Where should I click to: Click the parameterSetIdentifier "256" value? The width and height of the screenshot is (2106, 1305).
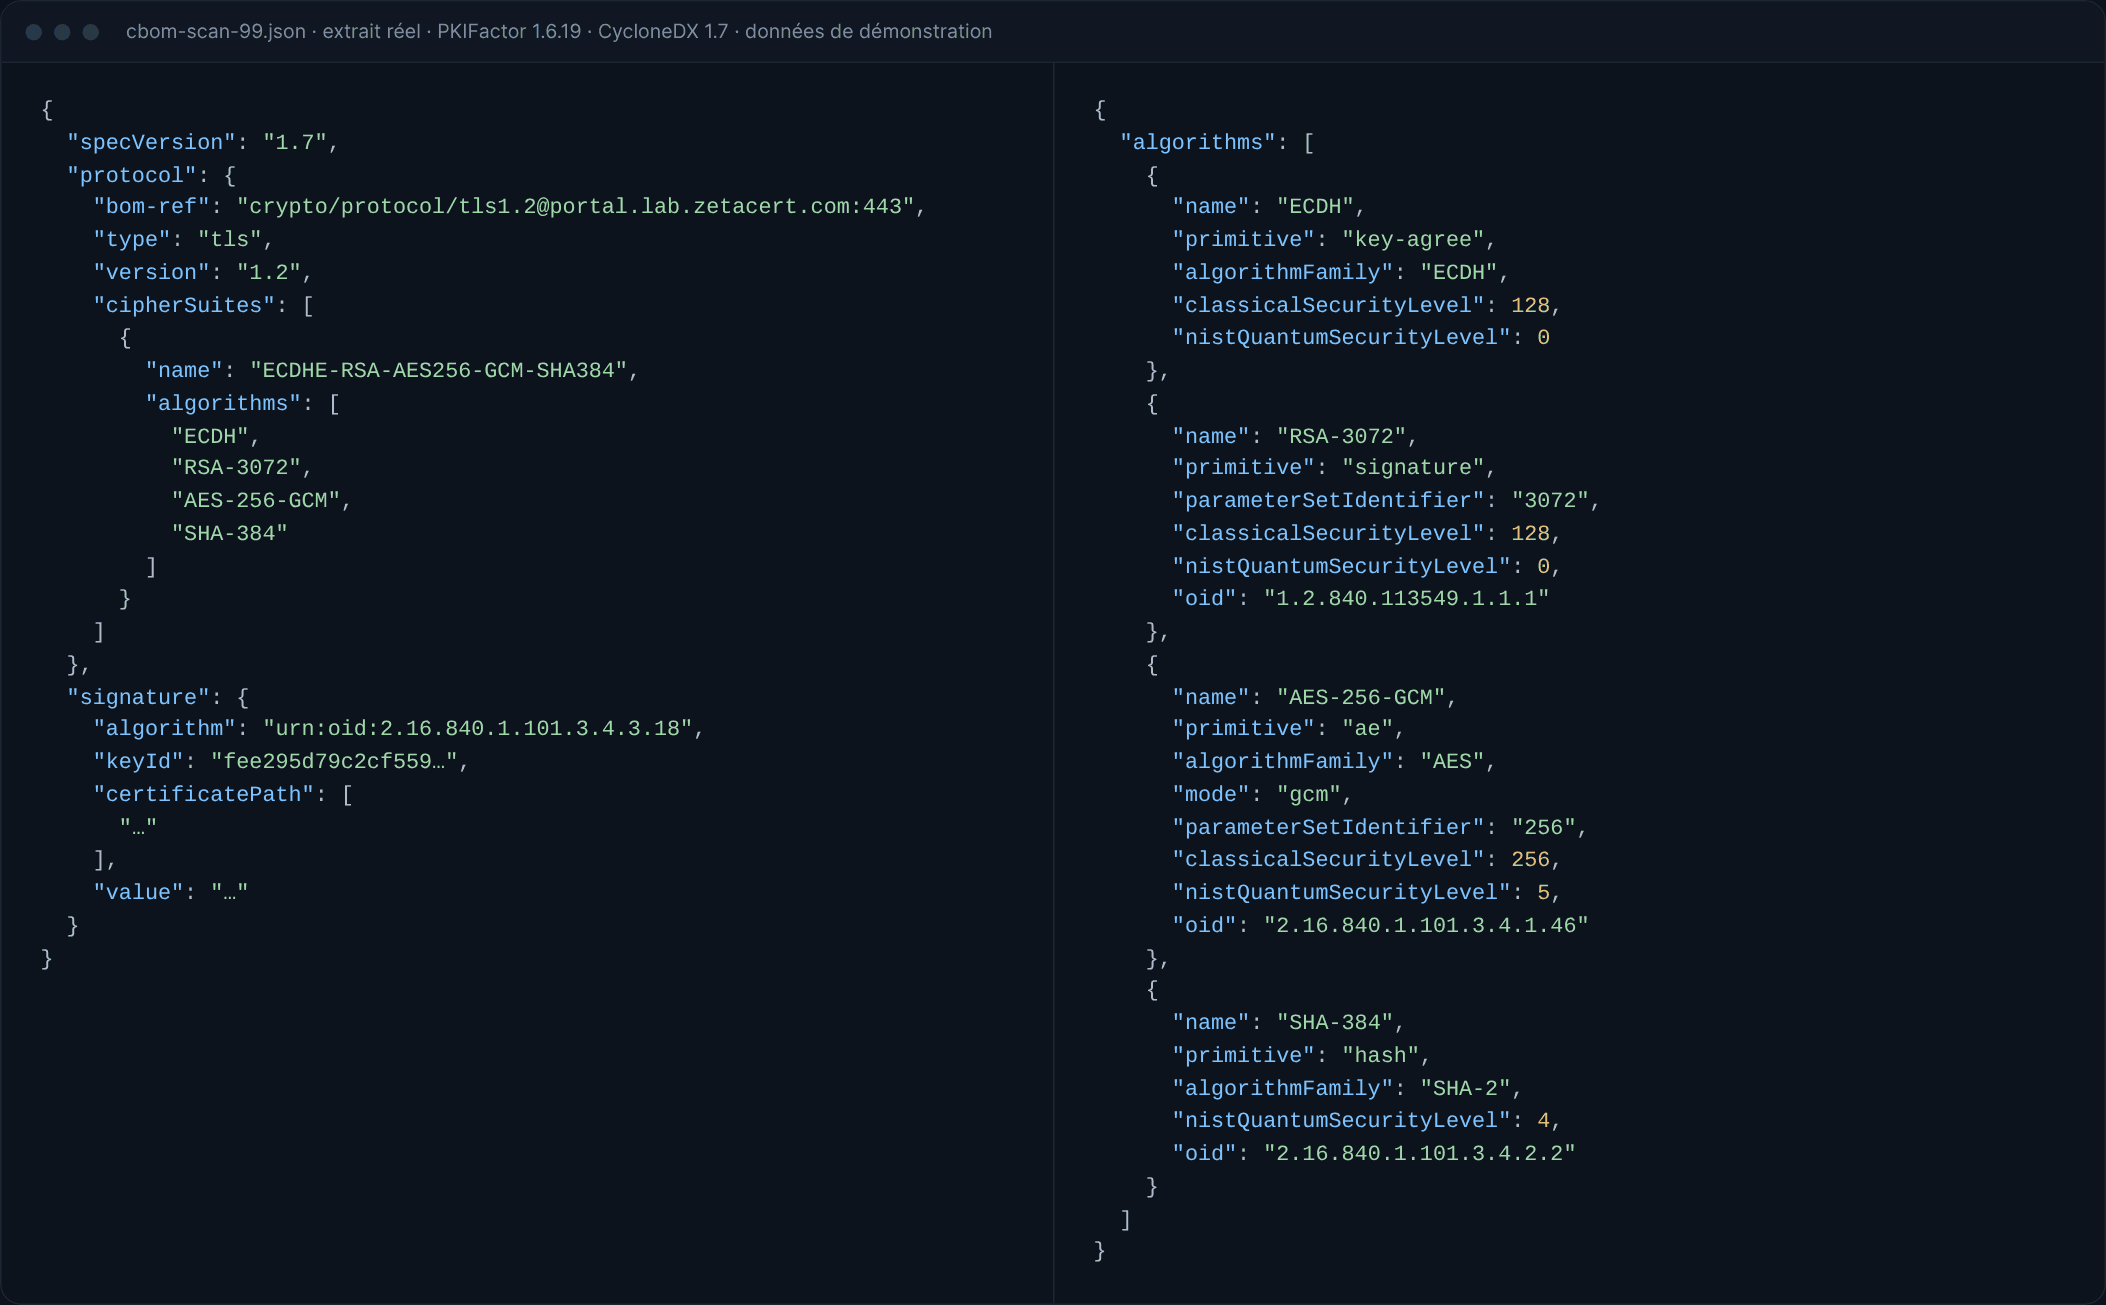[x=1543, y=827]
